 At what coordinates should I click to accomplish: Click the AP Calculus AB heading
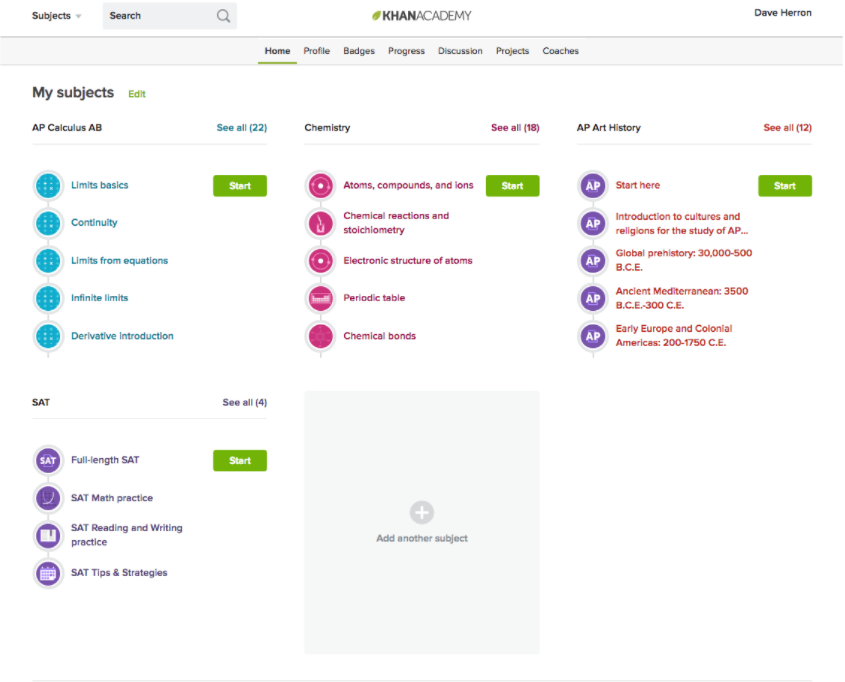pyautogui.click(x=67, y=128)
